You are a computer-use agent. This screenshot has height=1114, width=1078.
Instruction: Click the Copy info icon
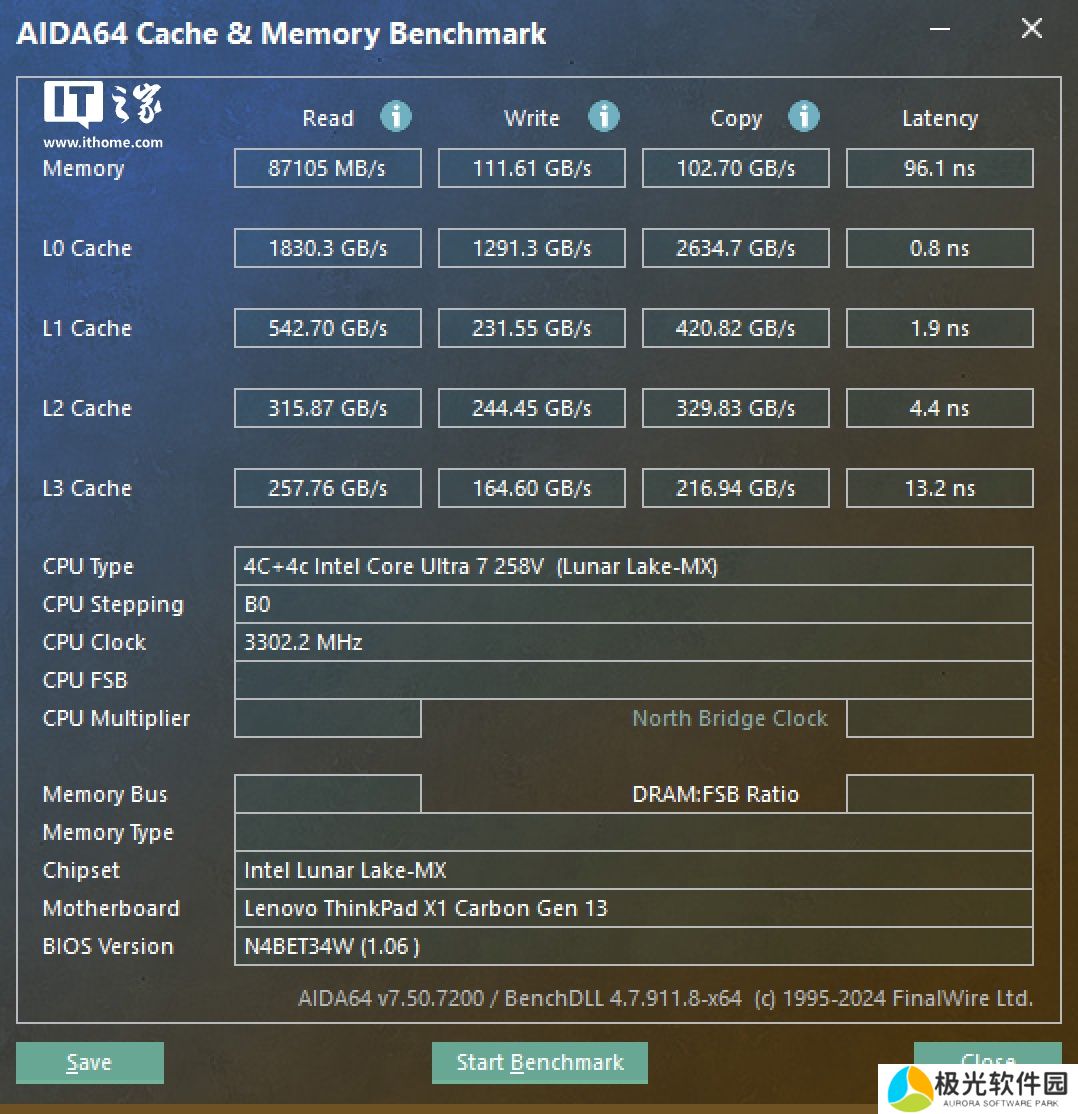(804, 116)
